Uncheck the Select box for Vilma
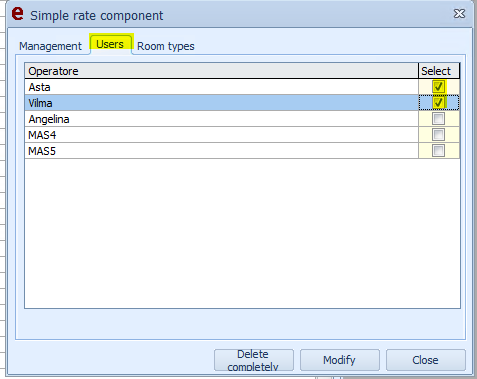 438,102
